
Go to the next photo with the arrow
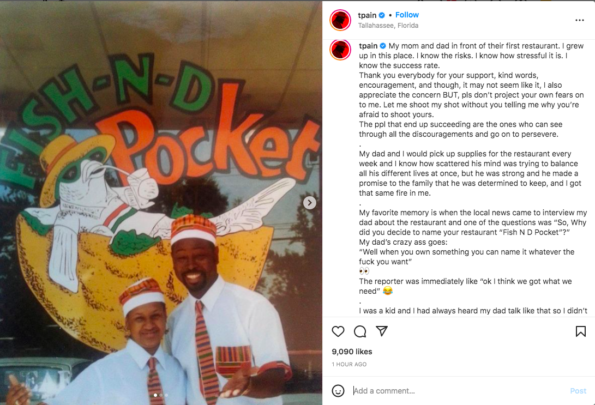click(x=309, y=203)
